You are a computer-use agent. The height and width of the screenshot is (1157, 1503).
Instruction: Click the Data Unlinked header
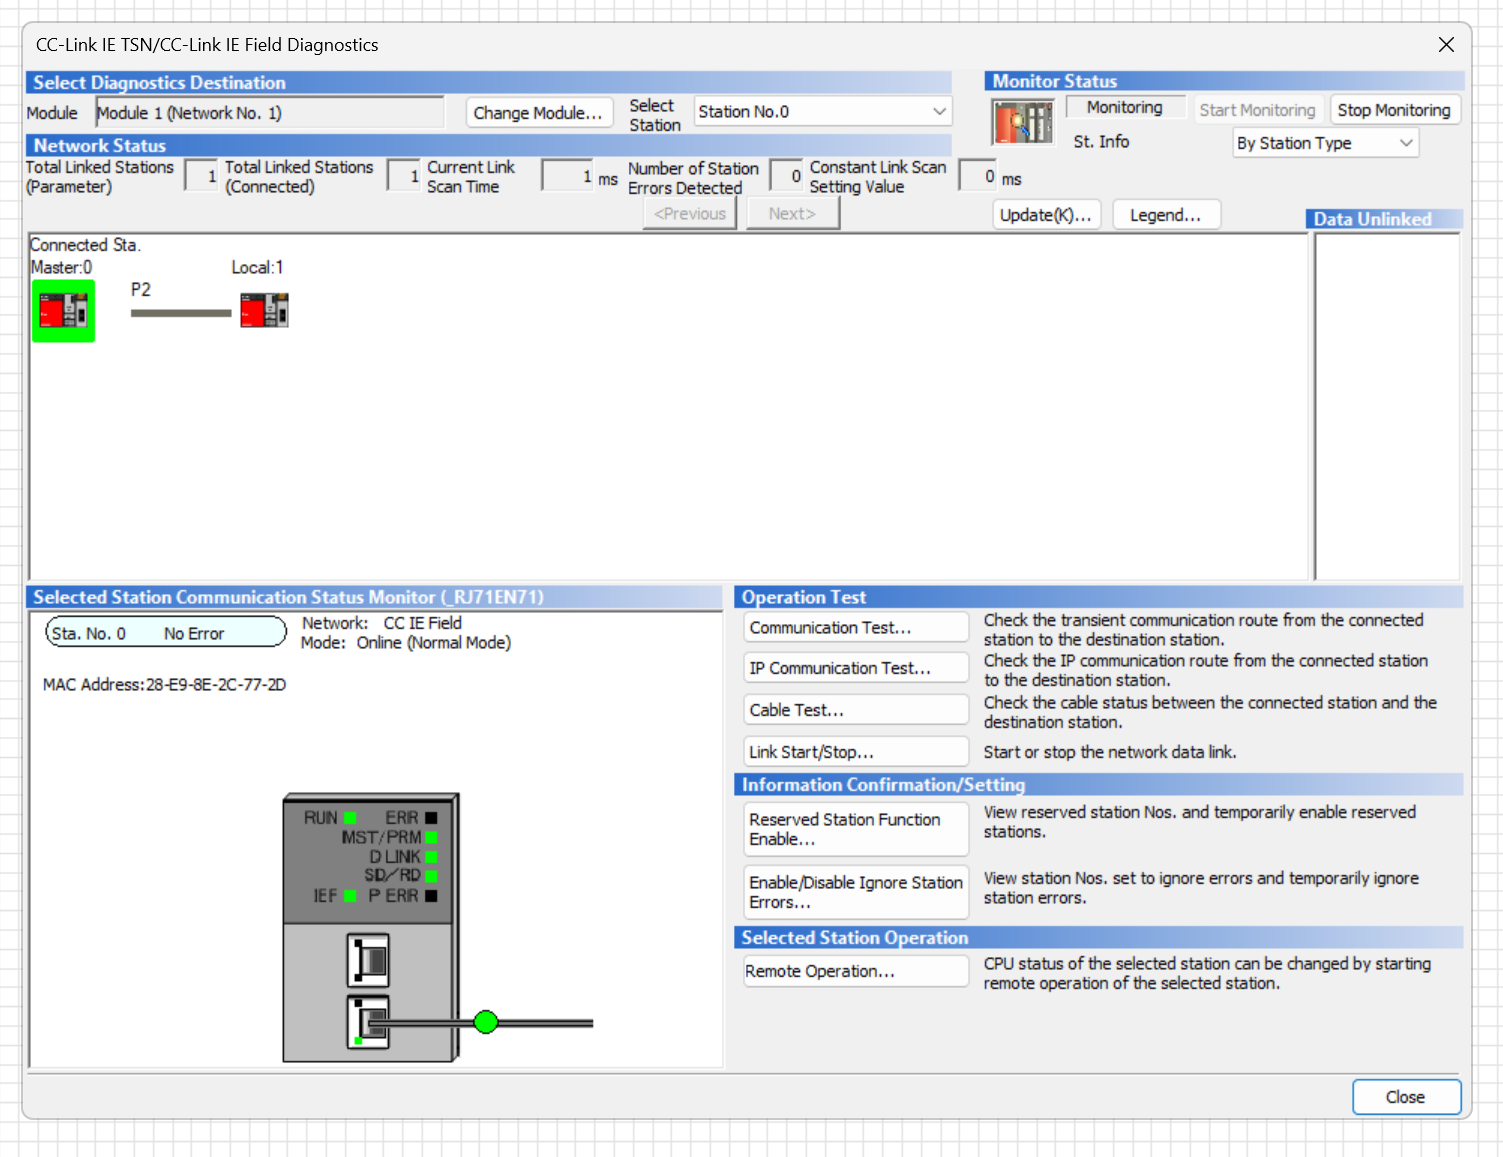coord(1383,219)
